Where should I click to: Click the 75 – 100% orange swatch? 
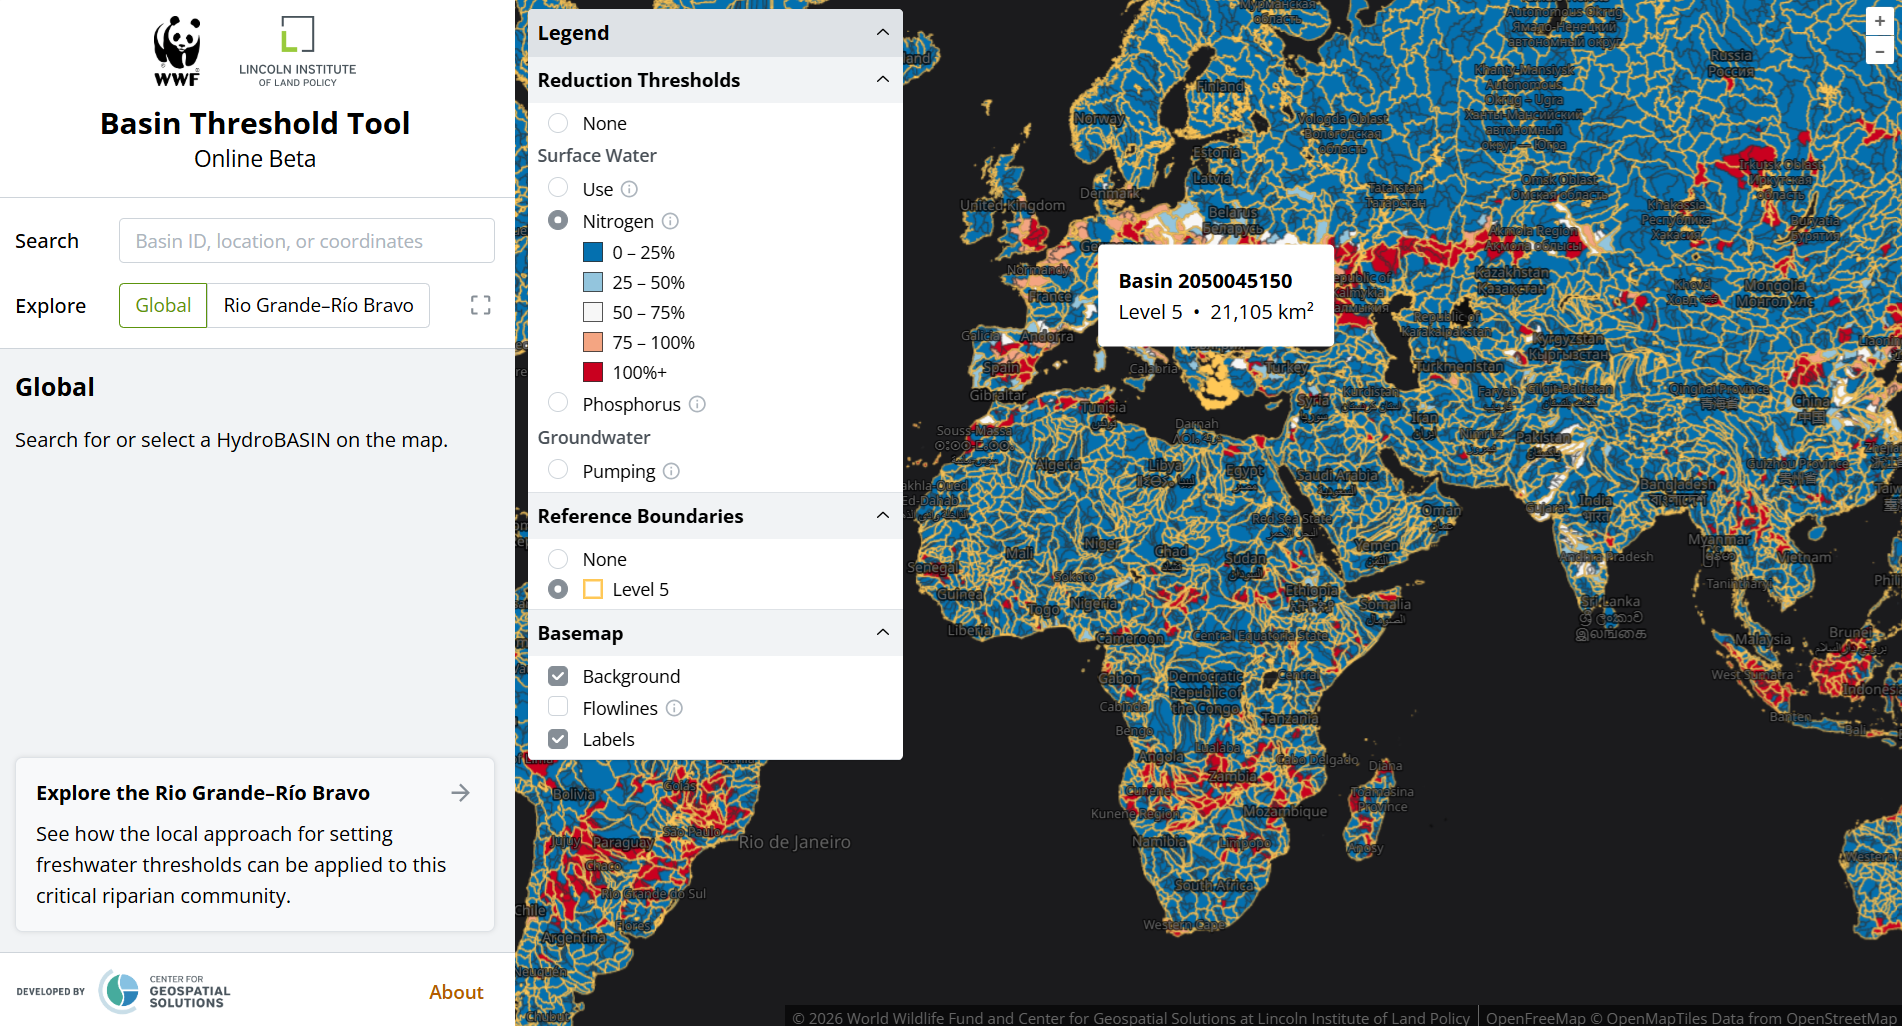[x=593, y=342]
